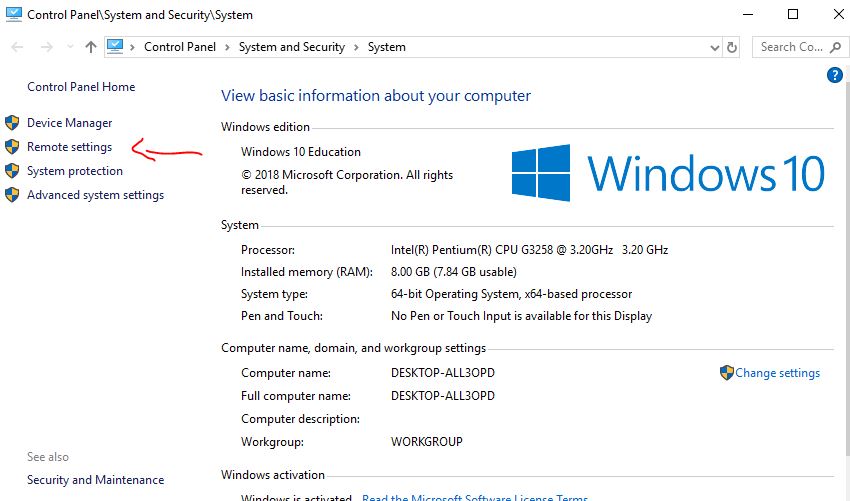Open the recent locations dropdown arrow
This screenshot has width=850, height=501.
69,47
